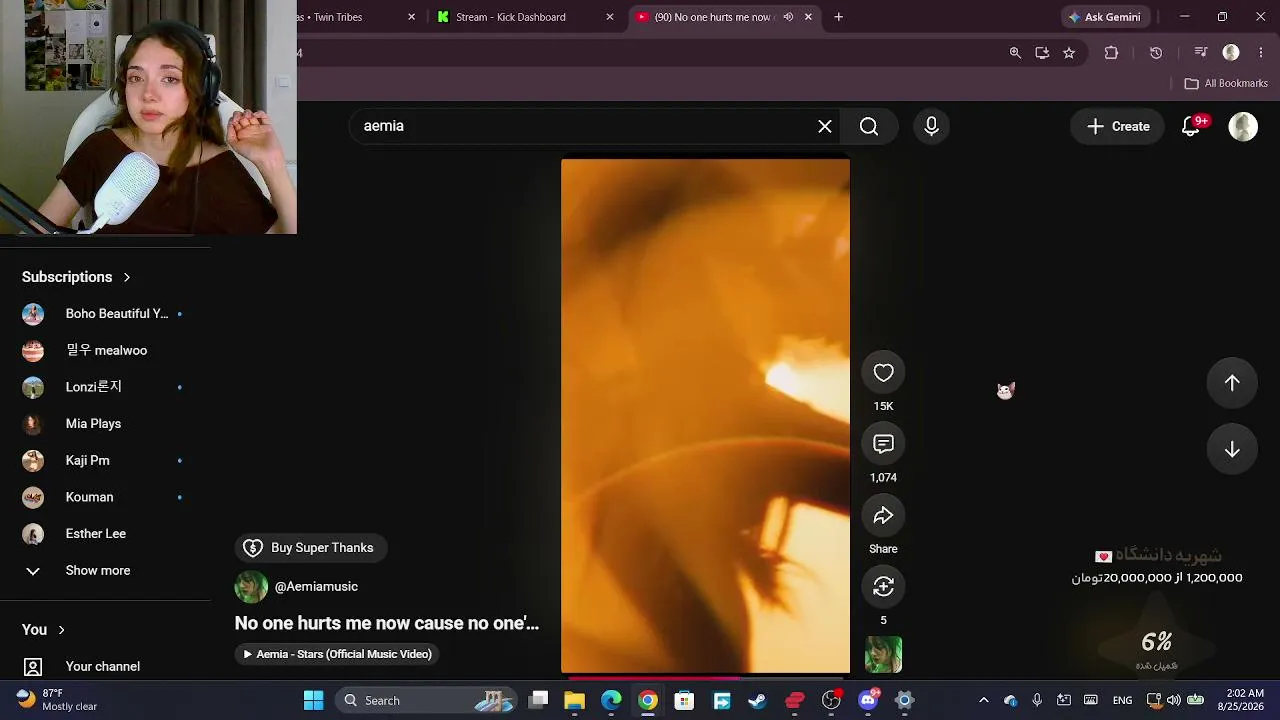Open the Chrome media controls icon
This screenshot has width=1280, height=720.
click(x=1201, y=53)
